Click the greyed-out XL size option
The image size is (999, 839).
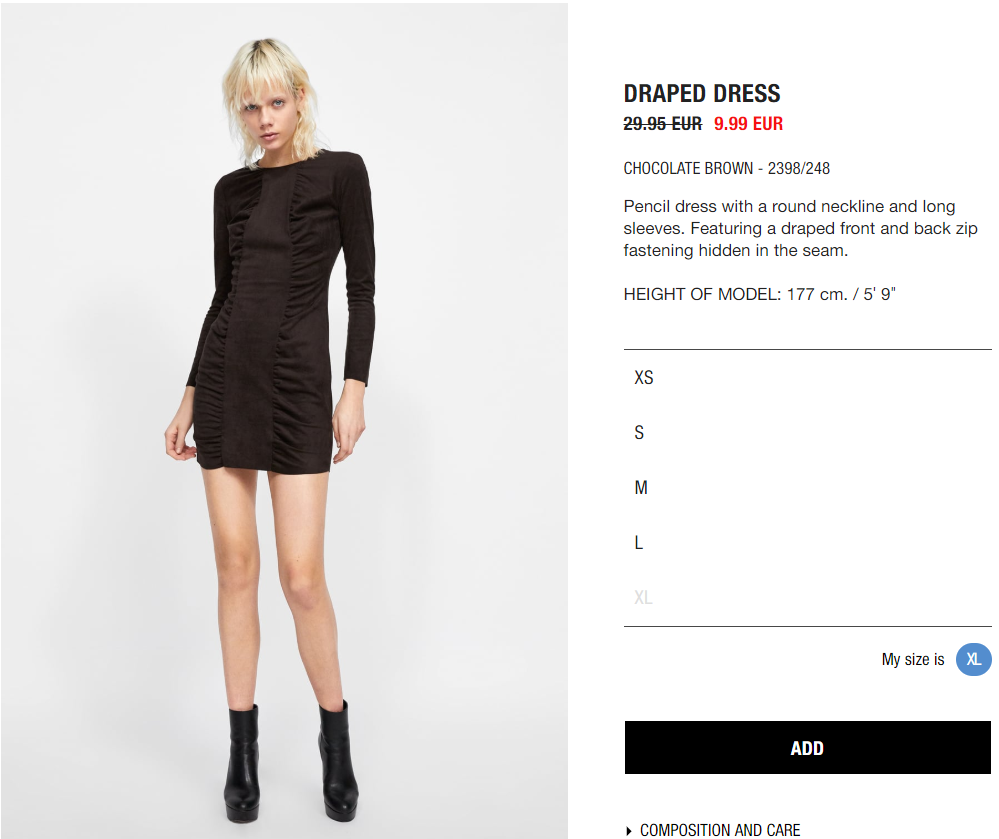tap(807, 597)
